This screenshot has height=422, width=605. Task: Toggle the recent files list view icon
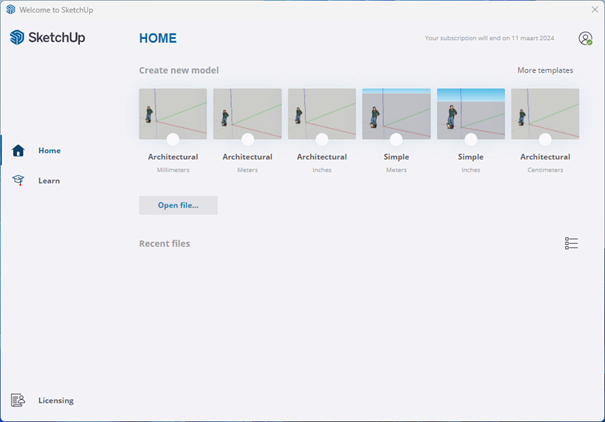[x=571, y=243]
